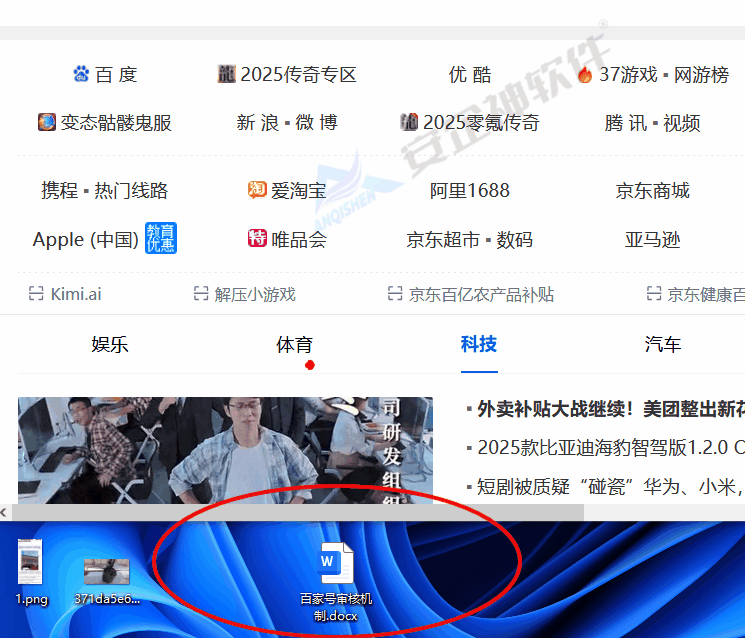Open the 京东超市·数码 link
Screen dimensions: 745x638
point(469,239)
